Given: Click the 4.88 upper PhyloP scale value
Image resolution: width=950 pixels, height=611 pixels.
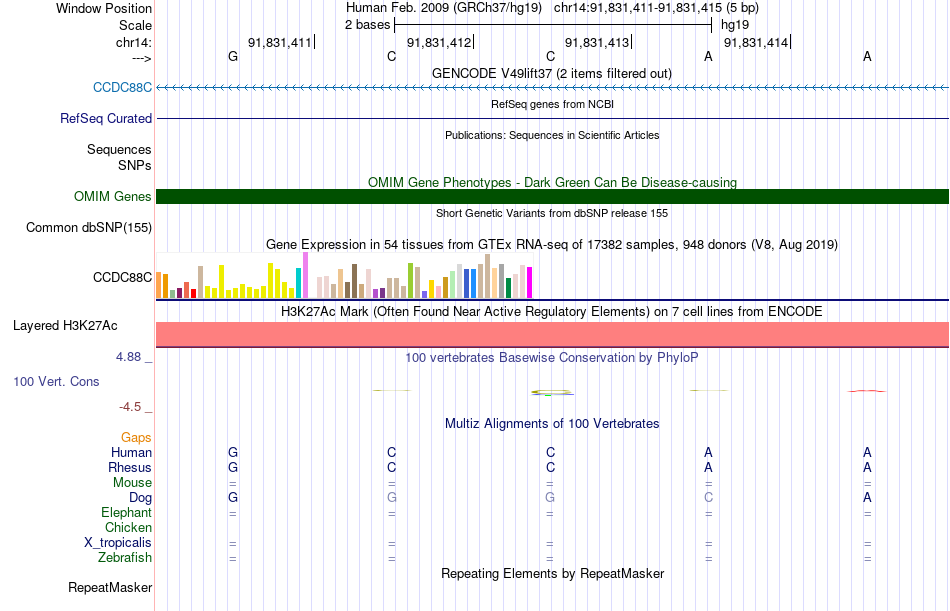Looking at the screenshot, I should tap(128, 357).
